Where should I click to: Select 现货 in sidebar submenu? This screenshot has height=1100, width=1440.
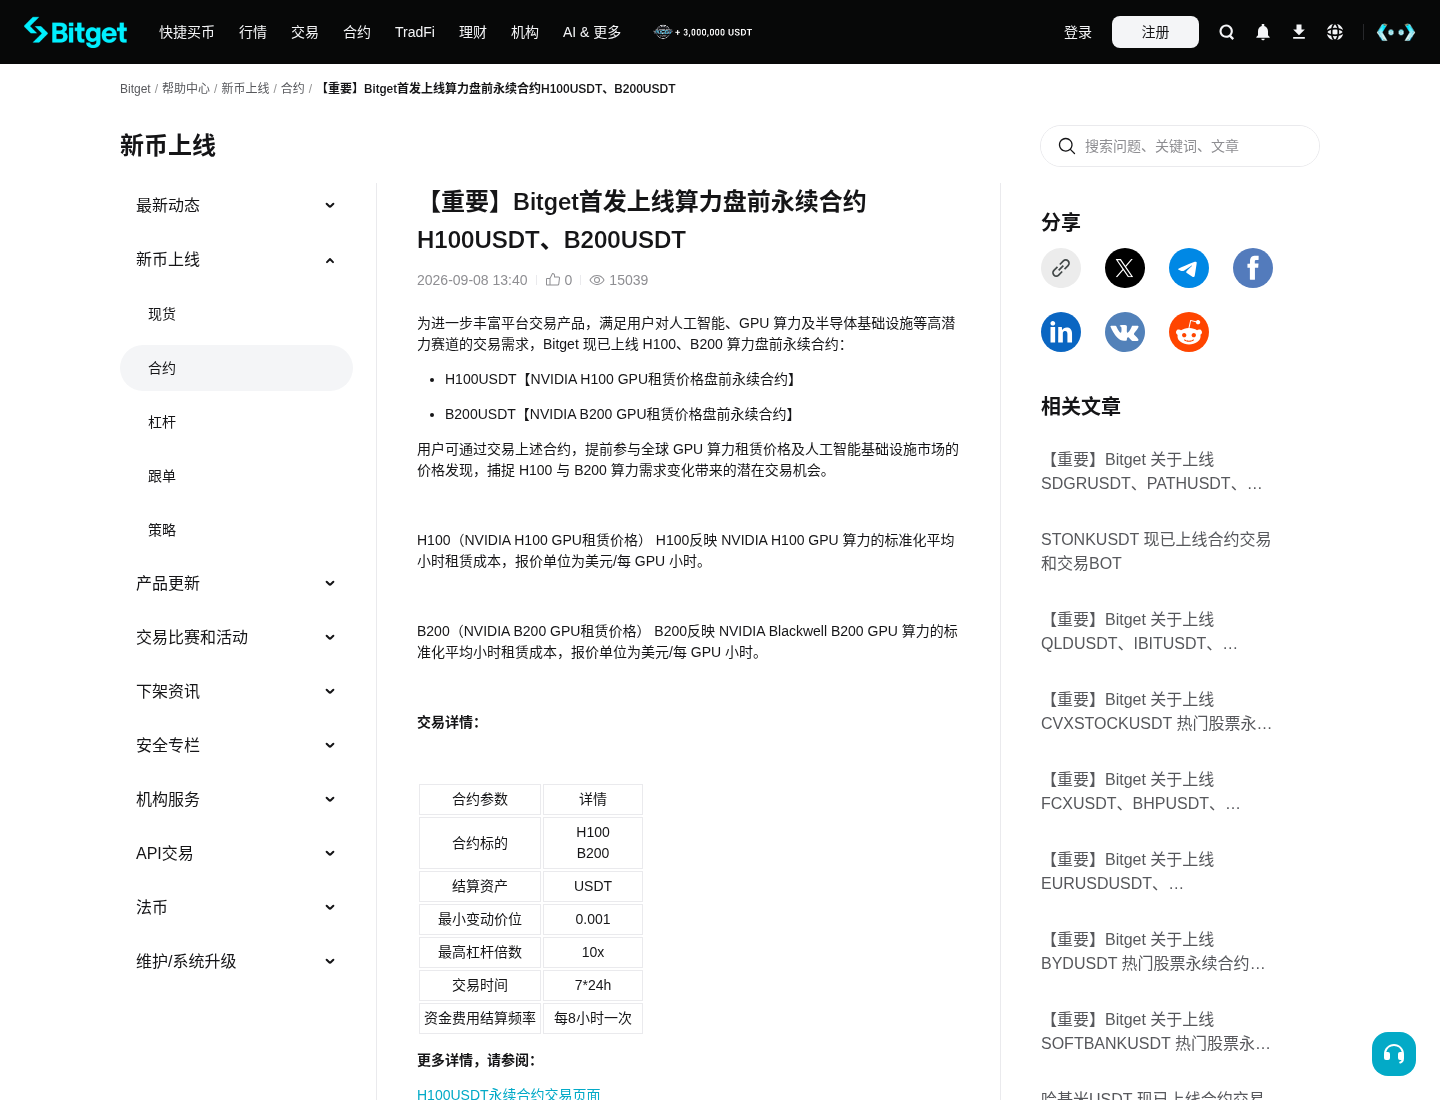click(236, 314)
